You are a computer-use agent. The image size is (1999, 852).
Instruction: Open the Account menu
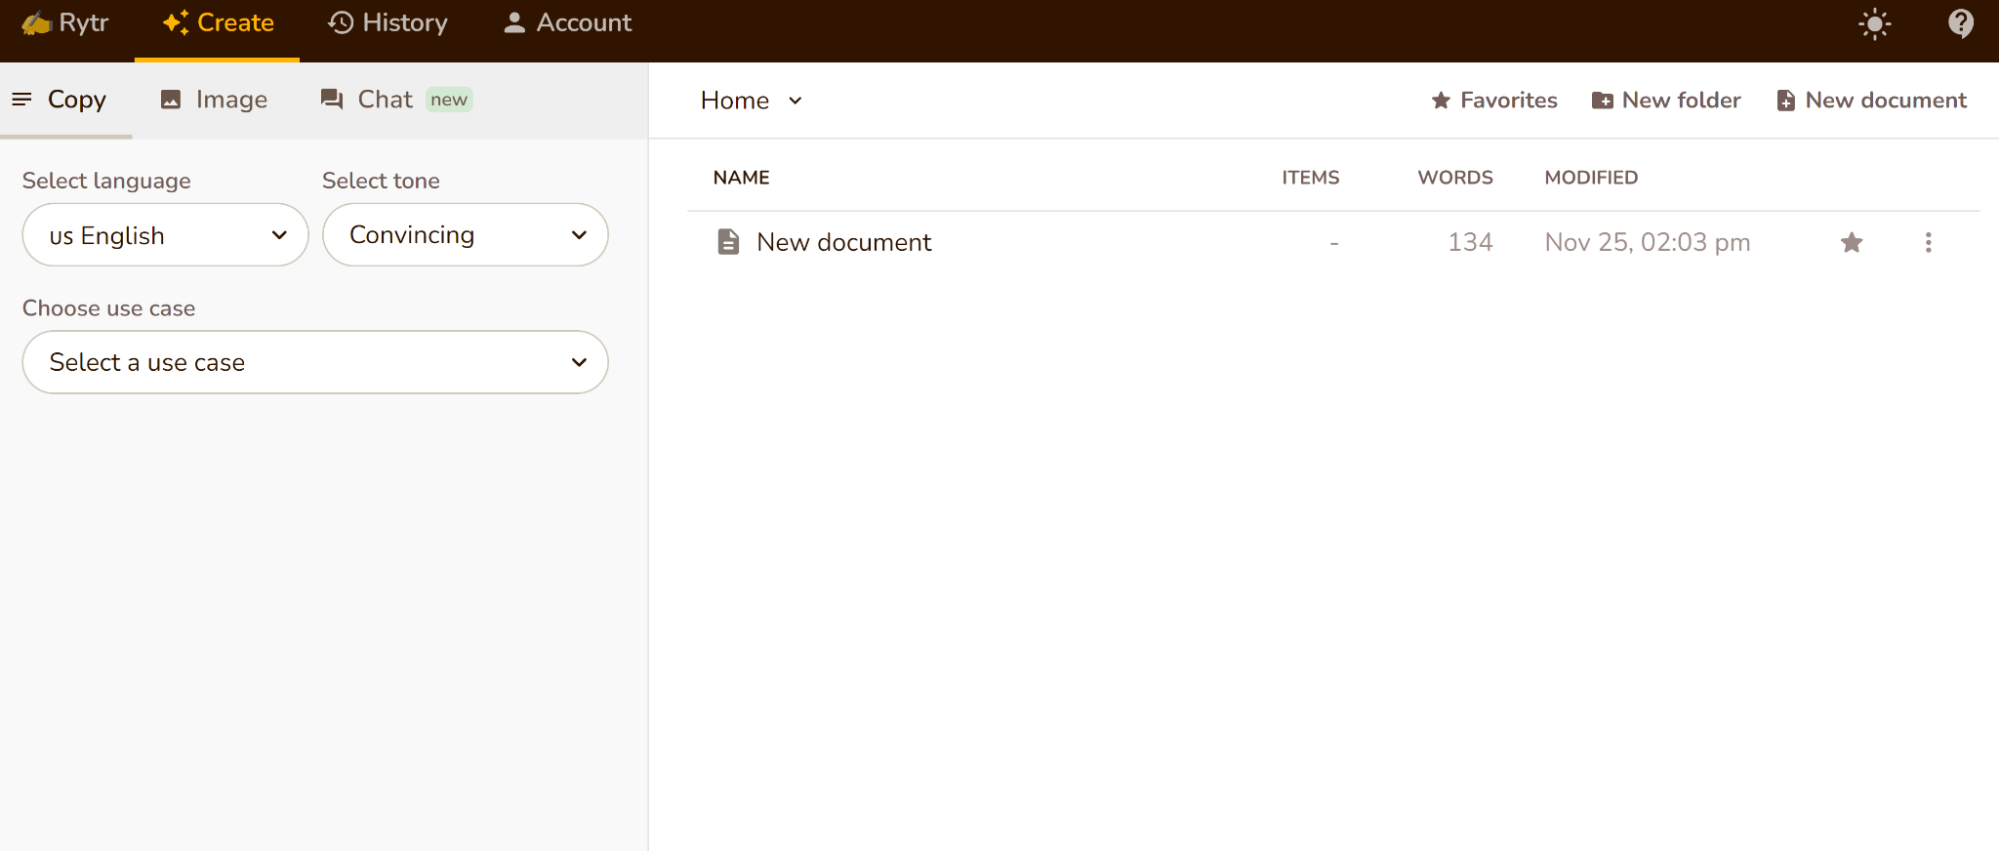coord(567,23)
